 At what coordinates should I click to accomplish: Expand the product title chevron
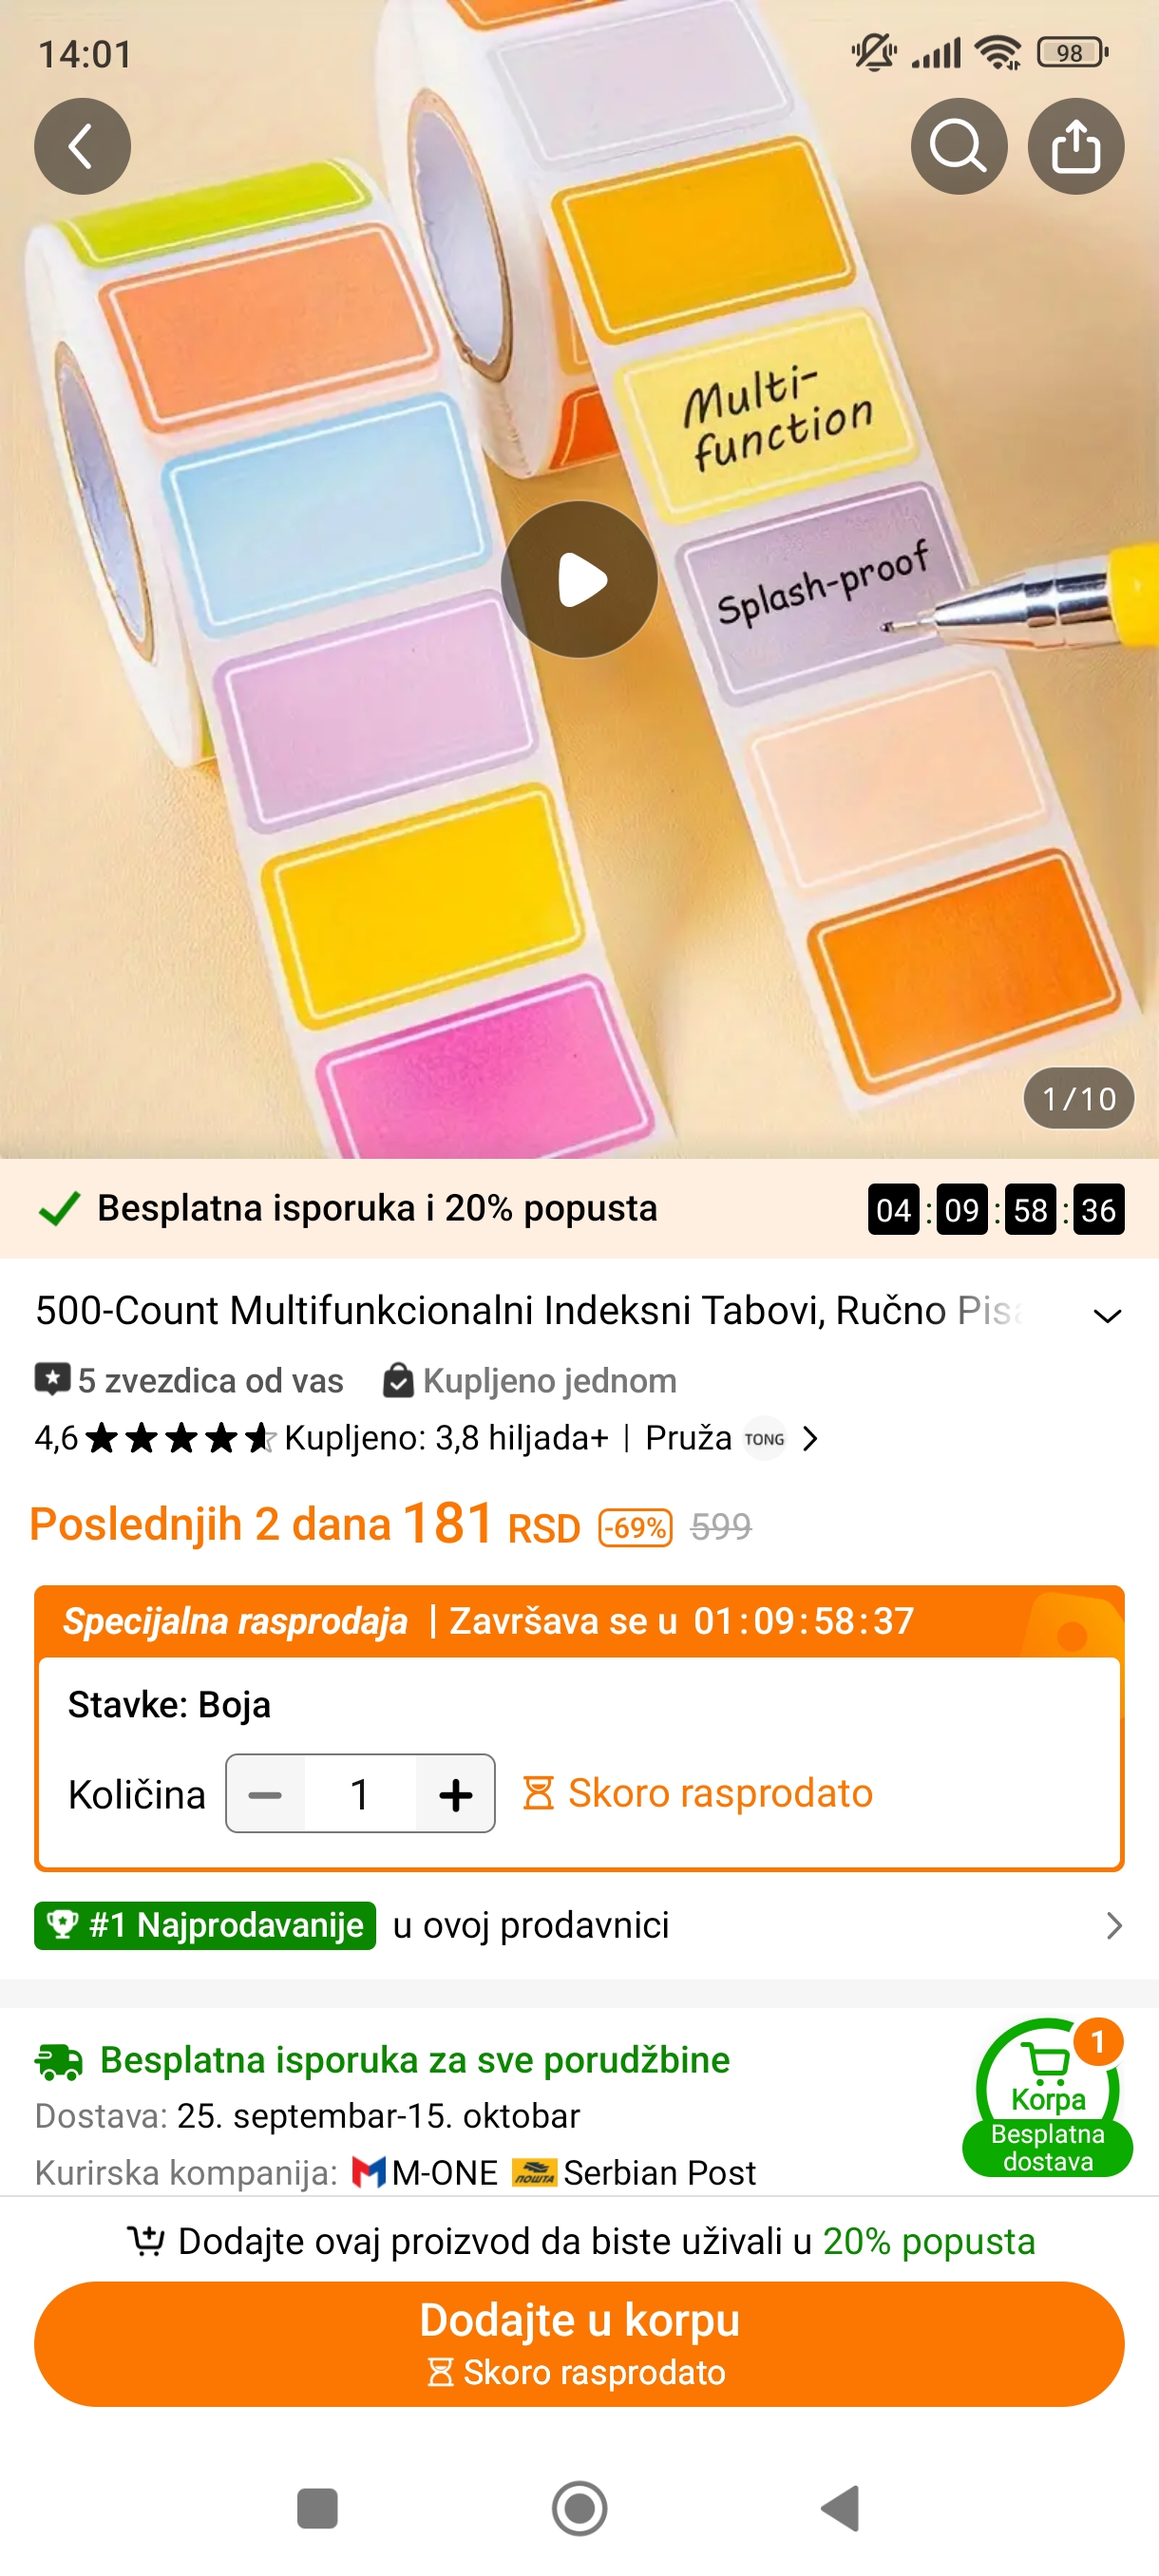pos(1107,1315)
